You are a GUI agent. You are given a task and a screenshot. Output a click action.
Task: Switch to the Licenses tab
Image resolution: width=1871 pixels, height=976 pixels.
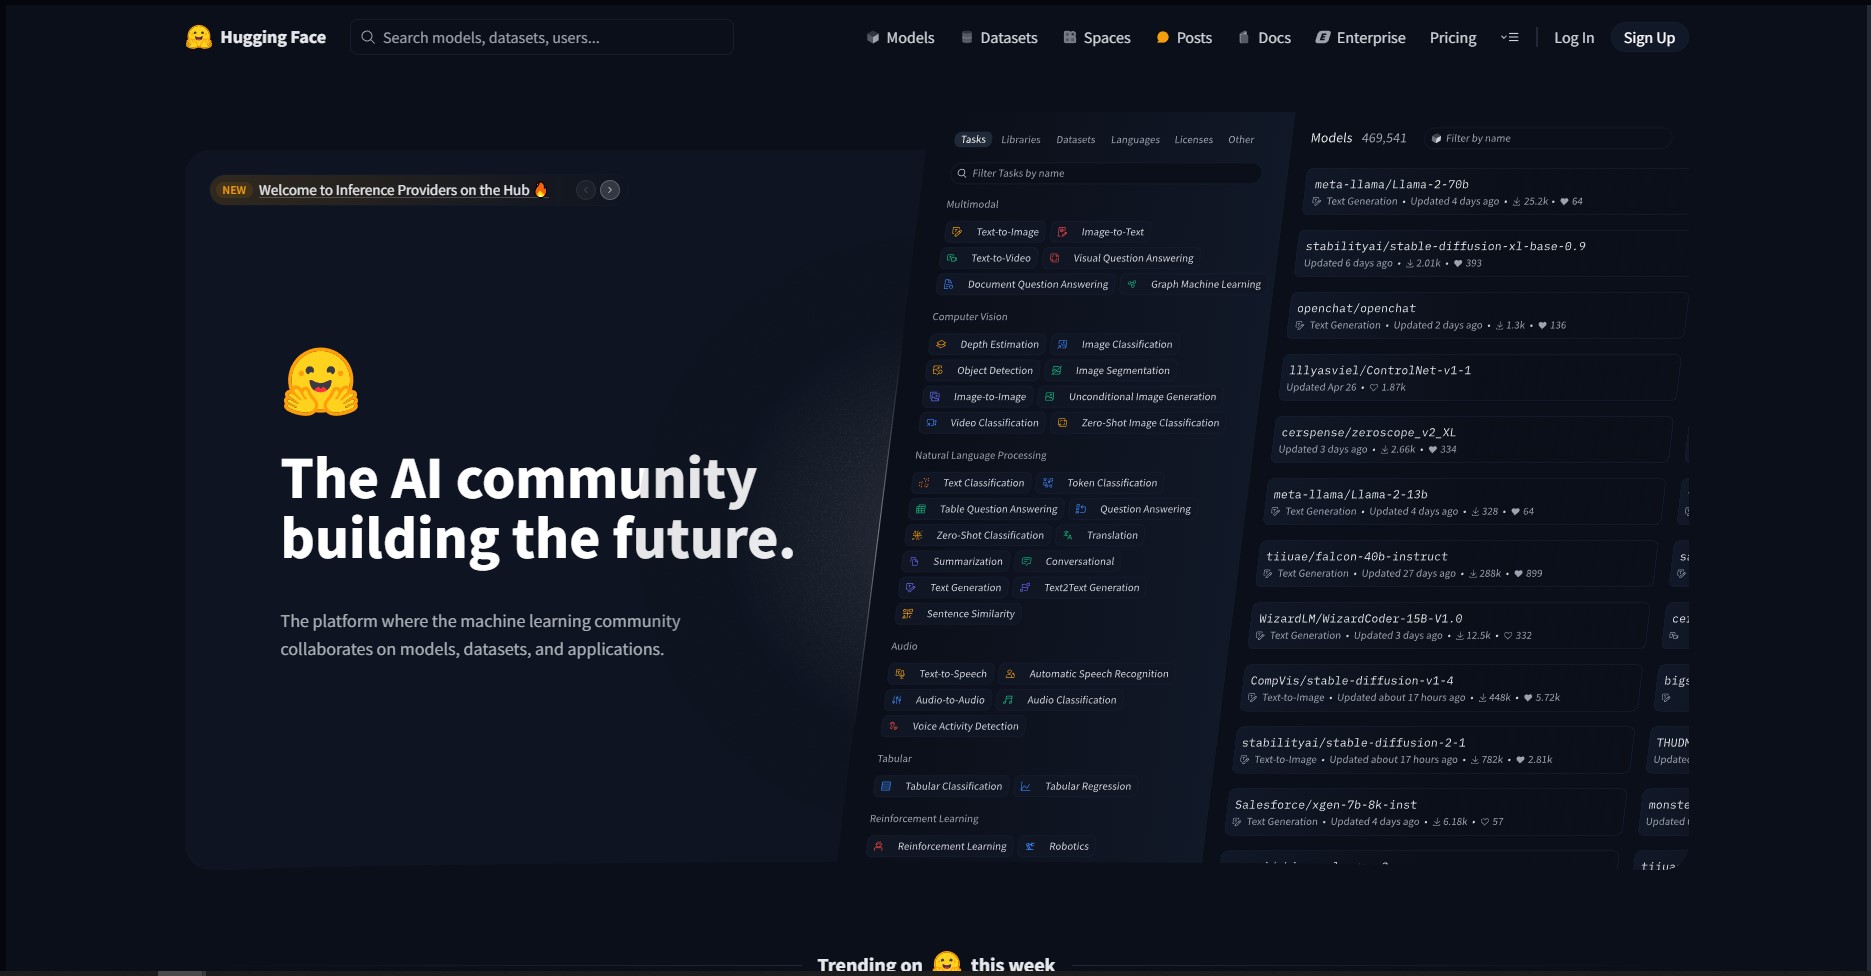point(1193,140)
